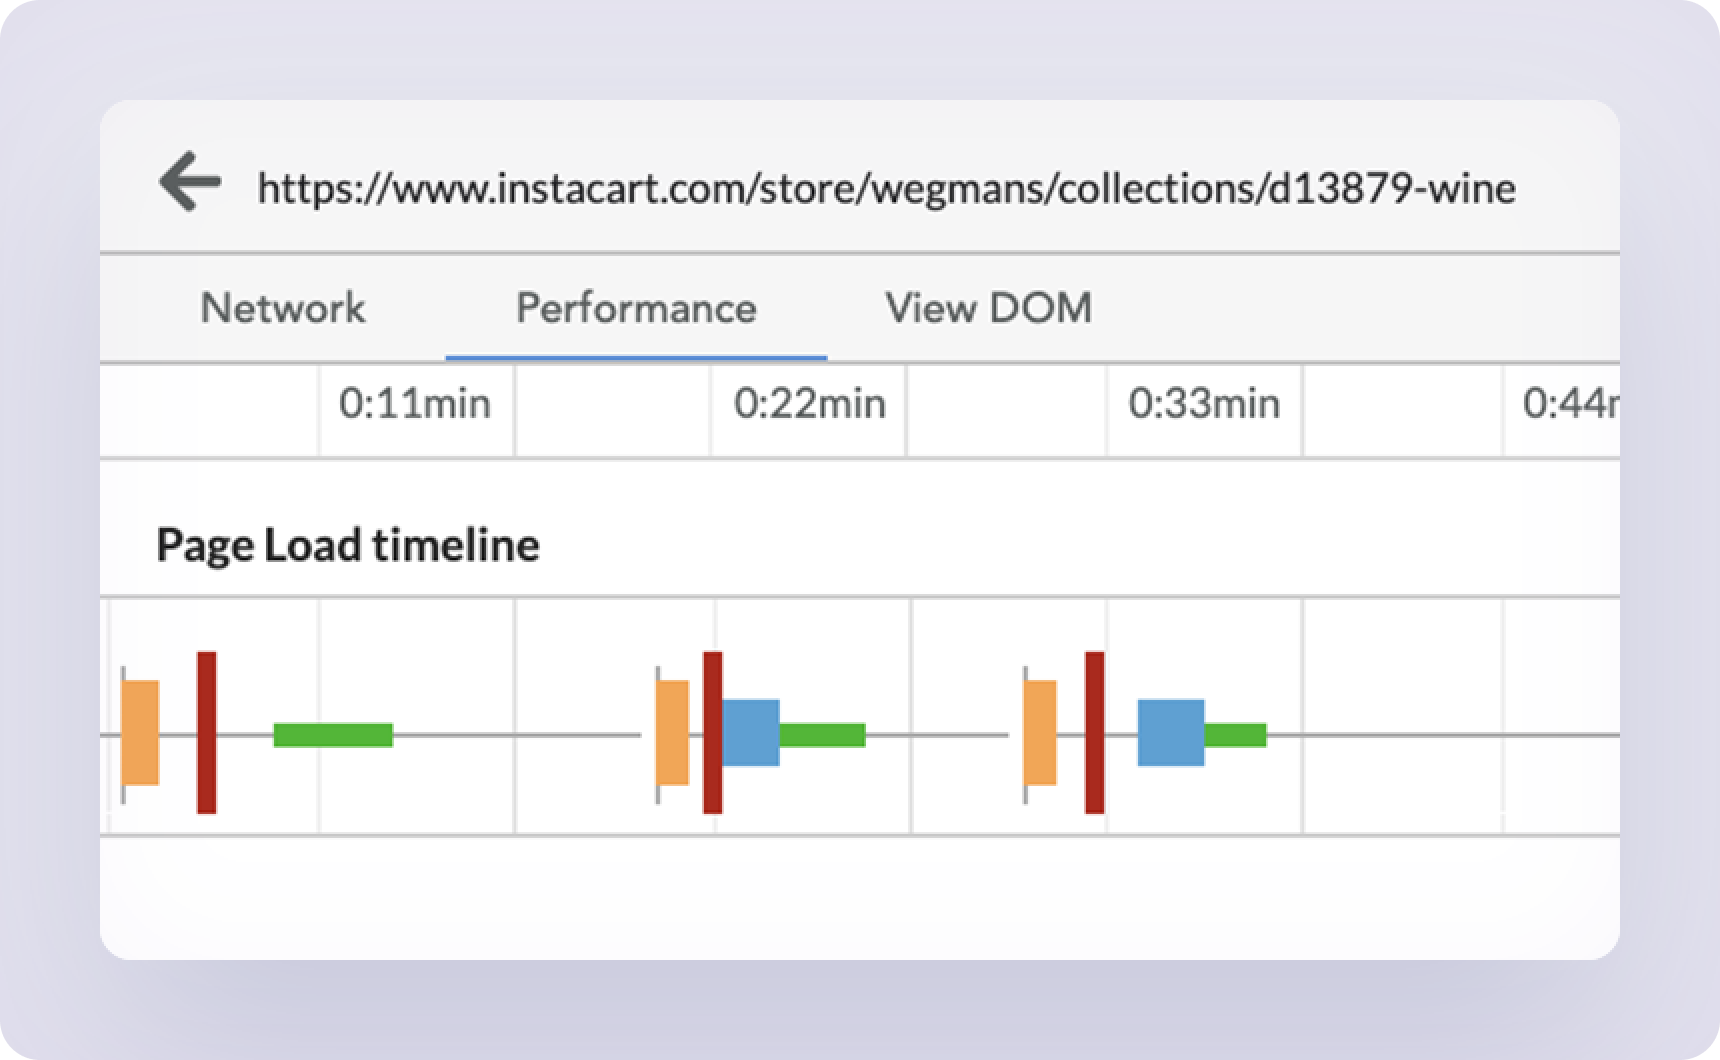Click the first dark red vertical bar
Viewport: 1720px width, 1060px height.
[x=207, y=733]
